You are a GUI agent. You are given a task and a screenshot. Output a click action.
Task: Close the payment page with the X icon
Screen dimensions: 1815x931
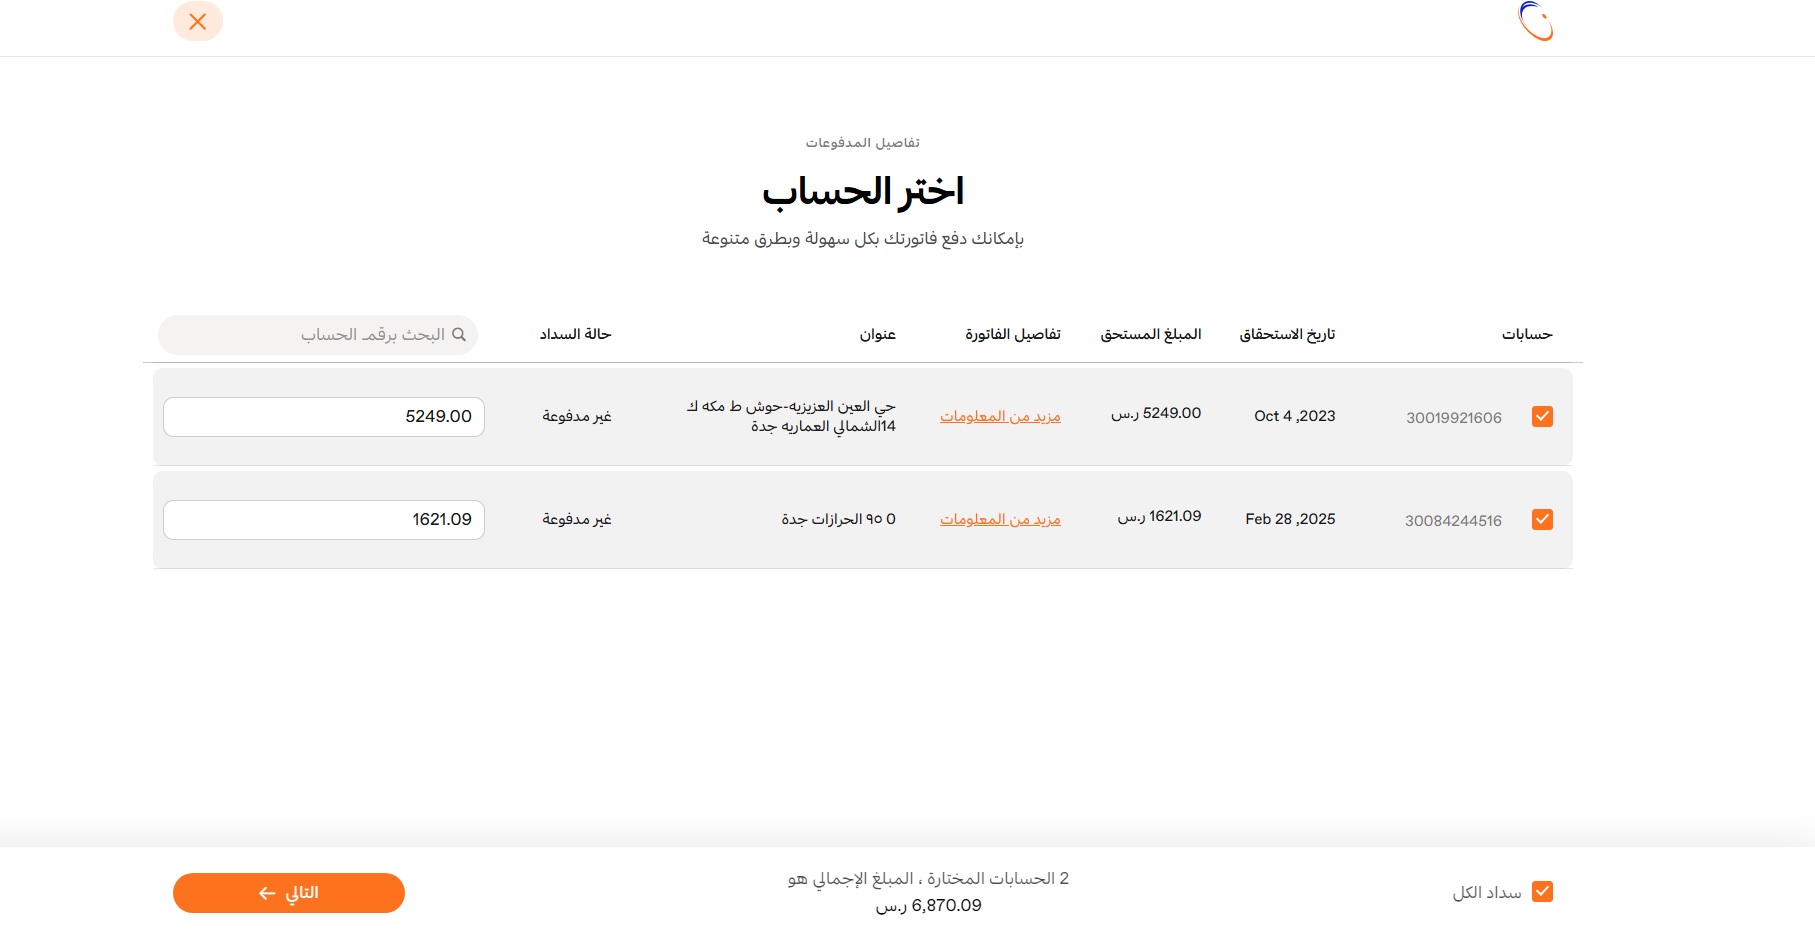click(x=198, y=21)
